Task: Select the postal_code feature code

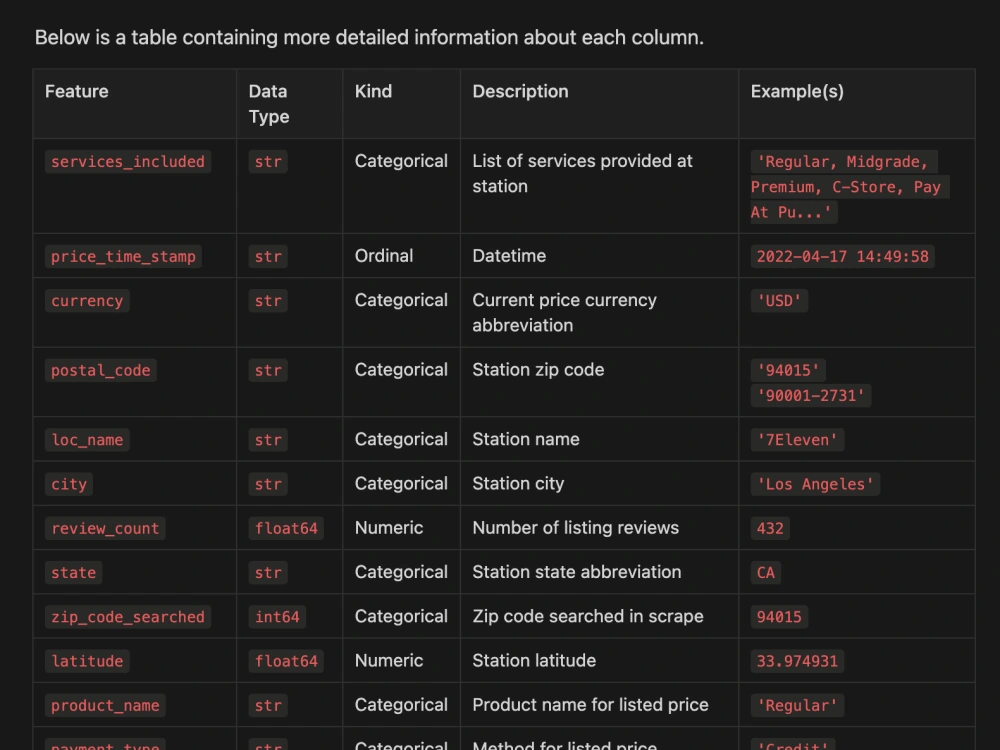Action: [x=101, y=370]
